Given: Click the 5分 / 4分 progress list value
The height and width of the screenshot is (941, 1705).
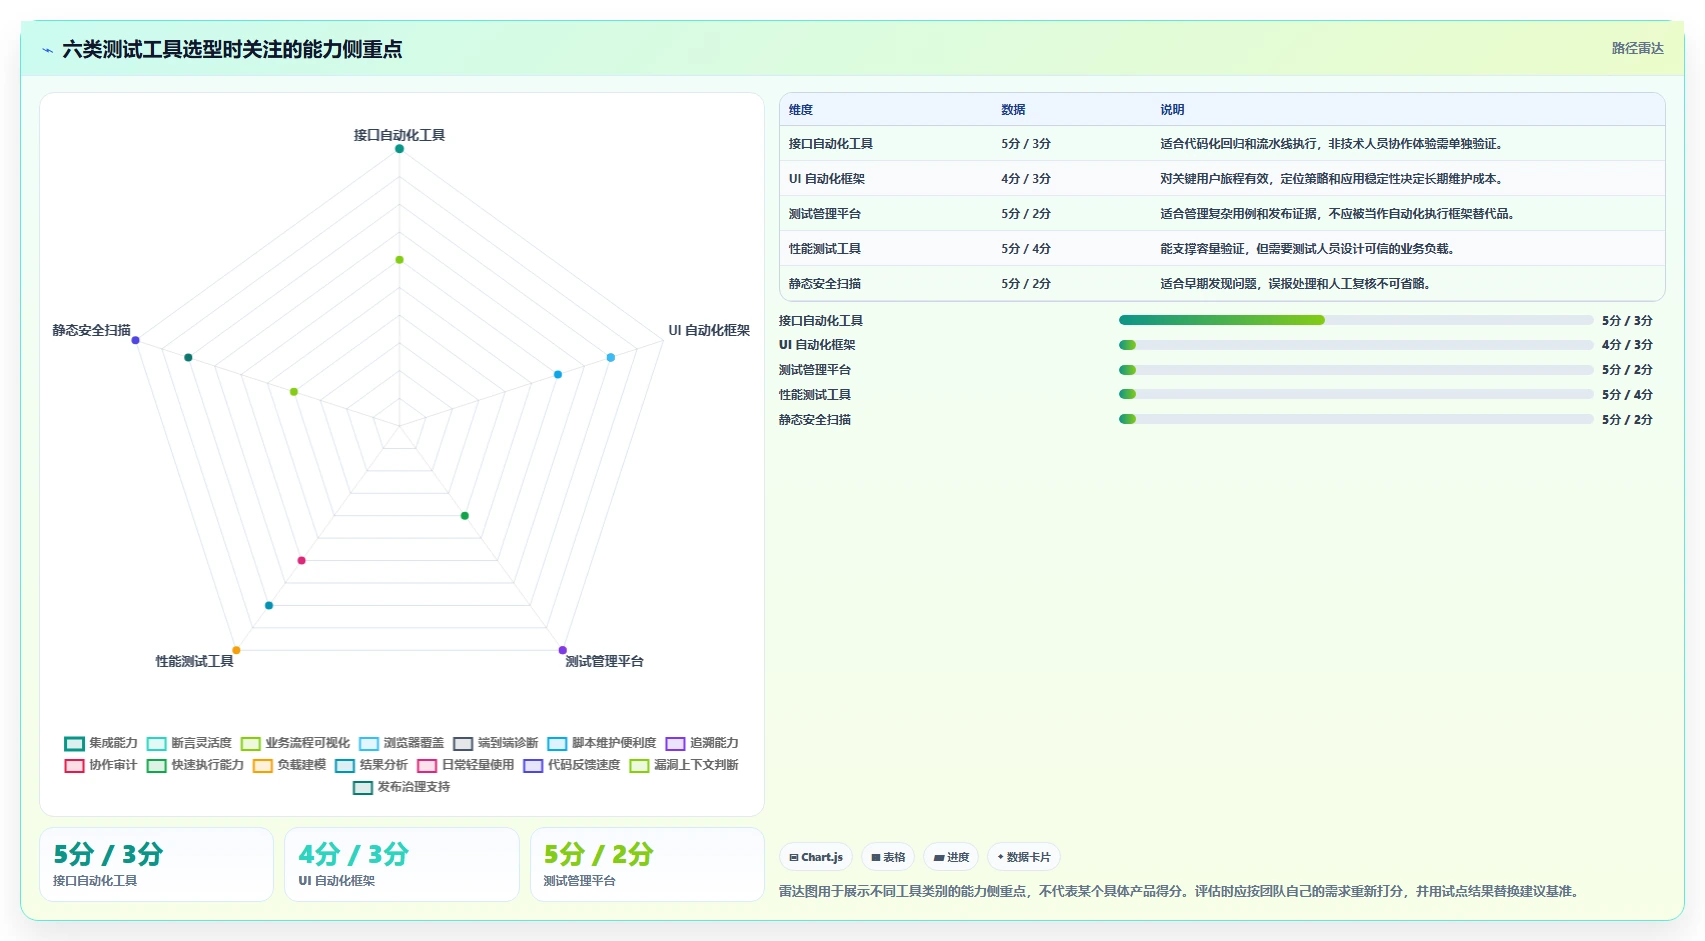Looking at the screenshot, I should click(x=1627, y=395).
